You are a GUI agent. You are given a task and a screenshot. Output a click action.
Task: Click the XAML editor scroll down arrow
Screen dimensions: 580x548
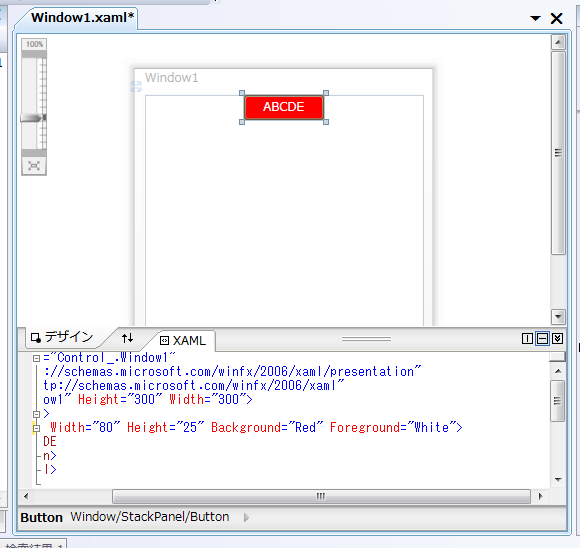click(558, 480)
